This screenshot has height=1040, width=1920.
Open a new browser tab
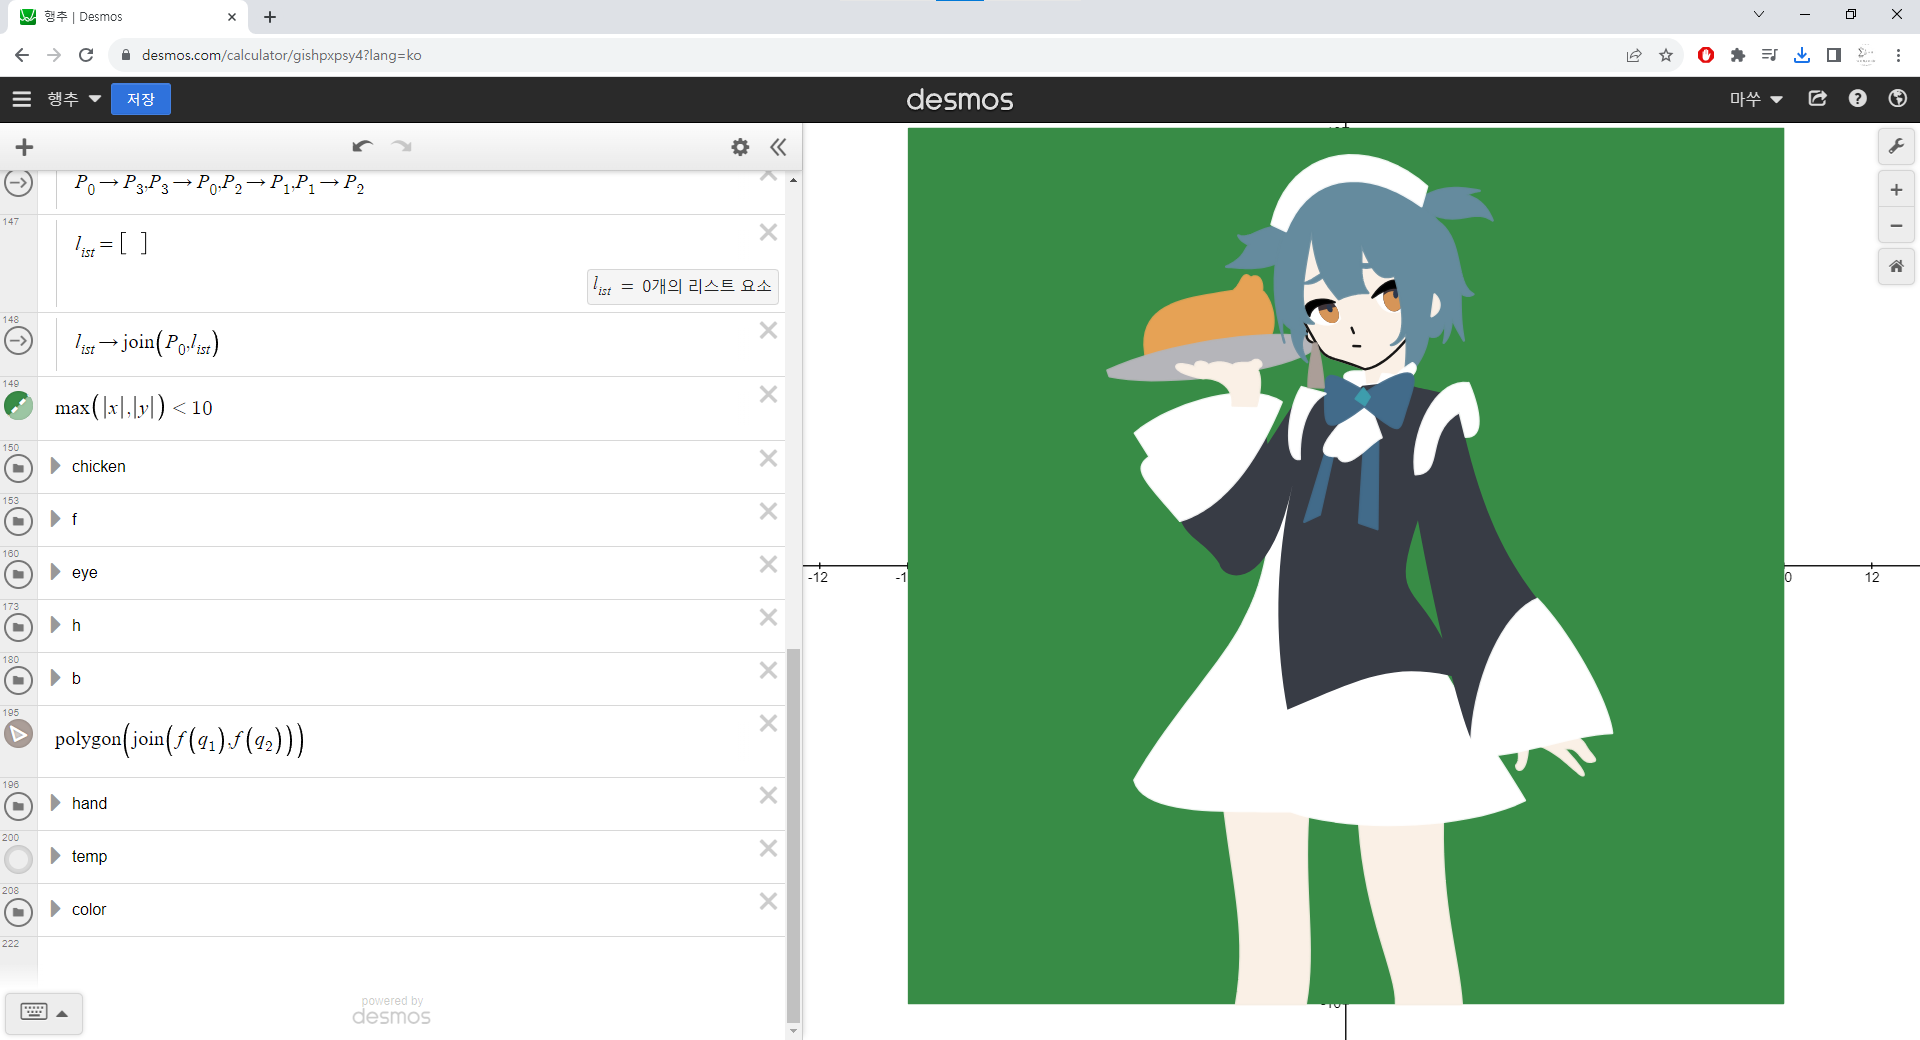tap(270, 17)
